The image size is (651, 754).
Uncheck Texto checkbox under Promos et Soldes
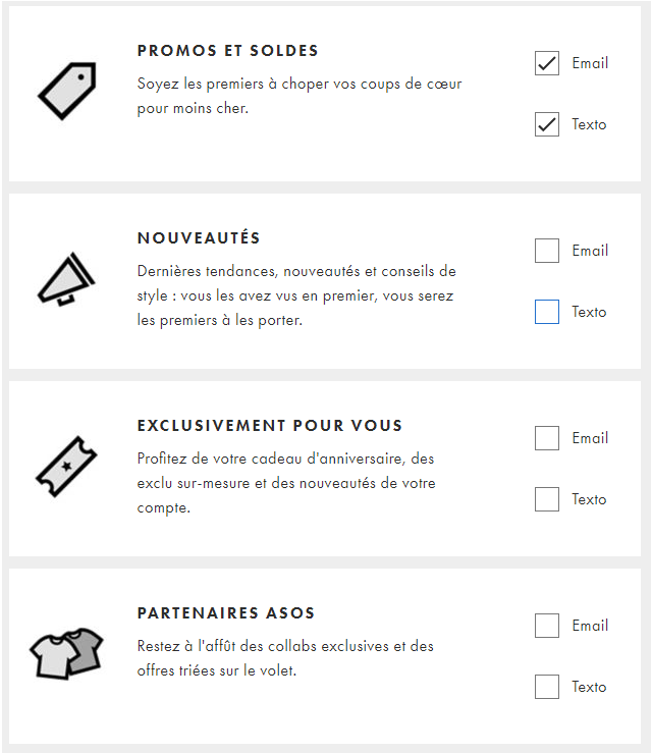[547, 125]
